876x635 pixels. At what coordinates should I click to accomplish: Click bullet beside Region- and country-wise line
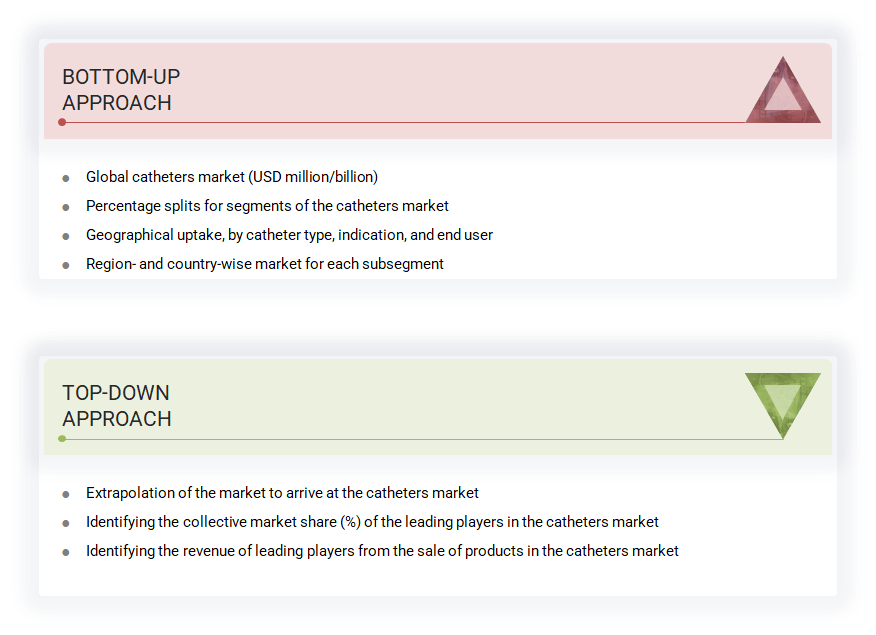[66, 265]
